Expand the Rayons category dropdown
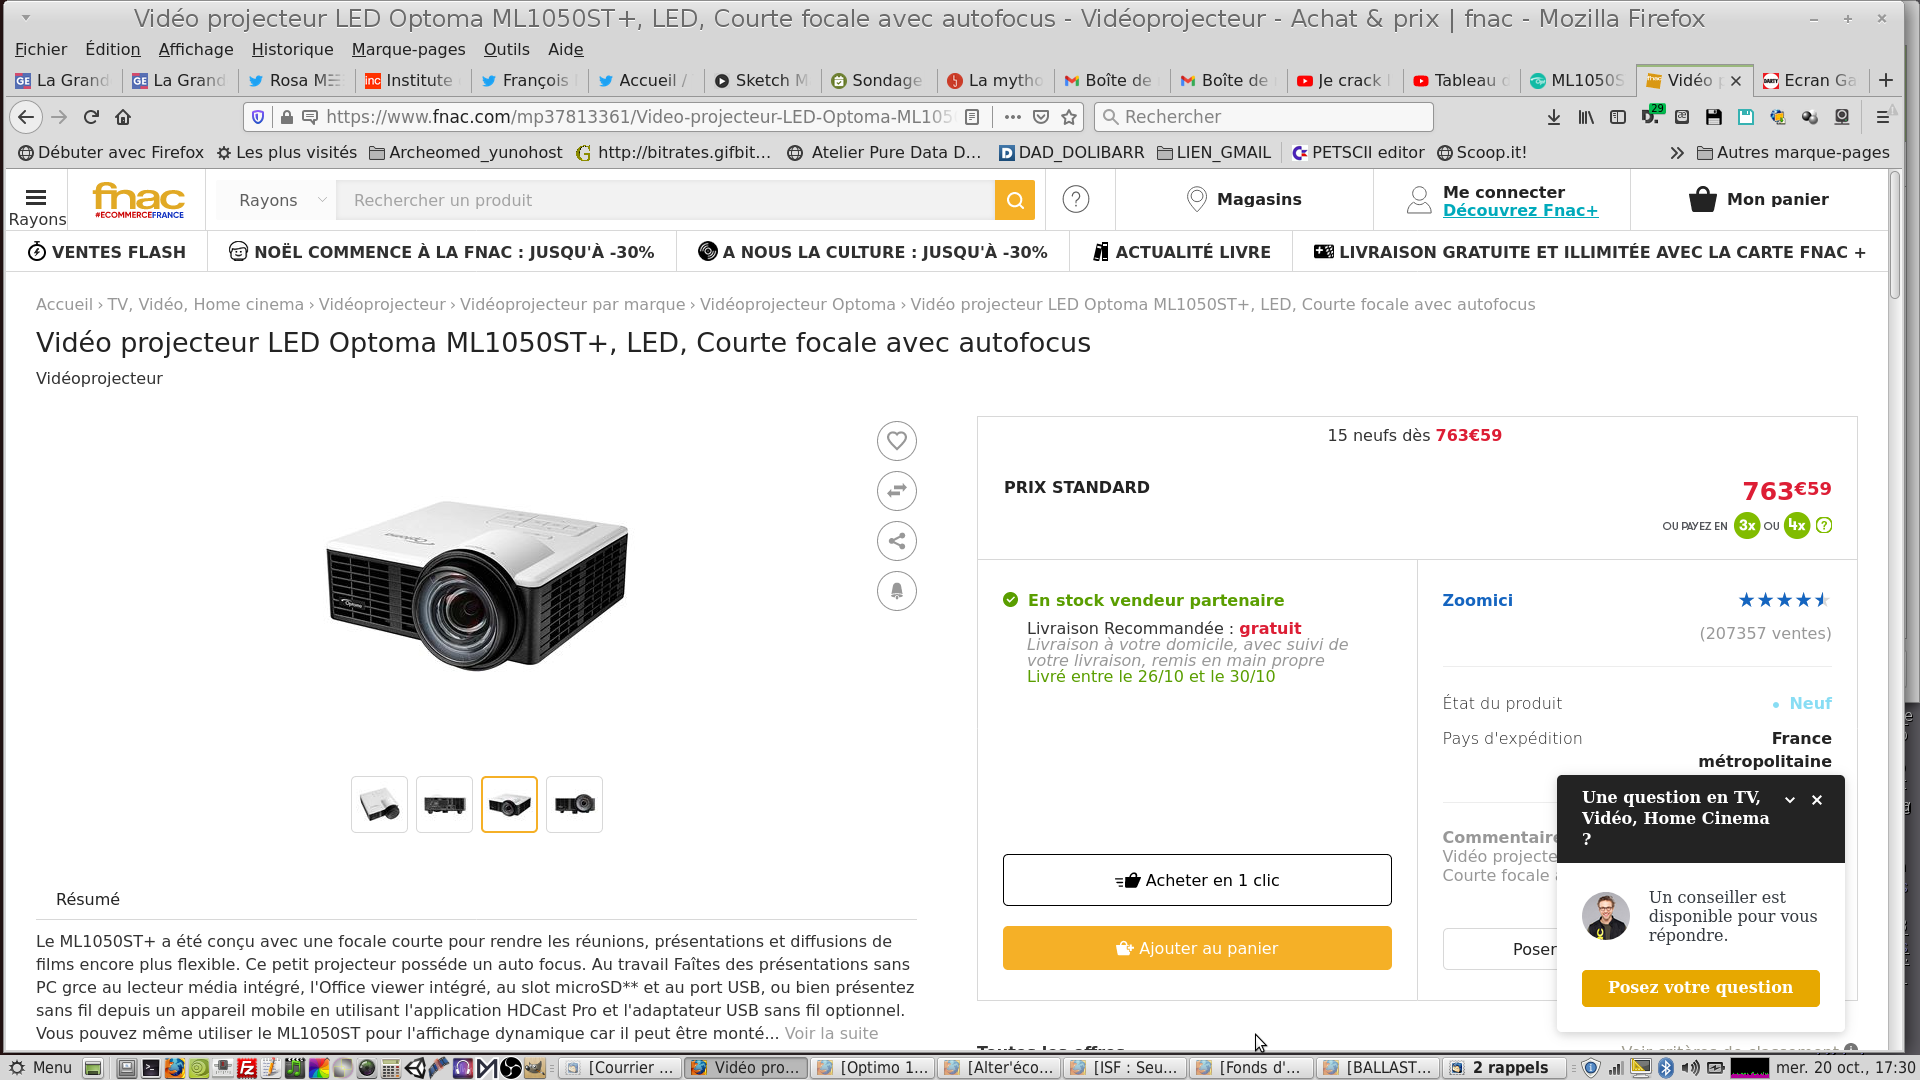Viewport: 1920px width, 1080px height. click(x=278, y=200)
